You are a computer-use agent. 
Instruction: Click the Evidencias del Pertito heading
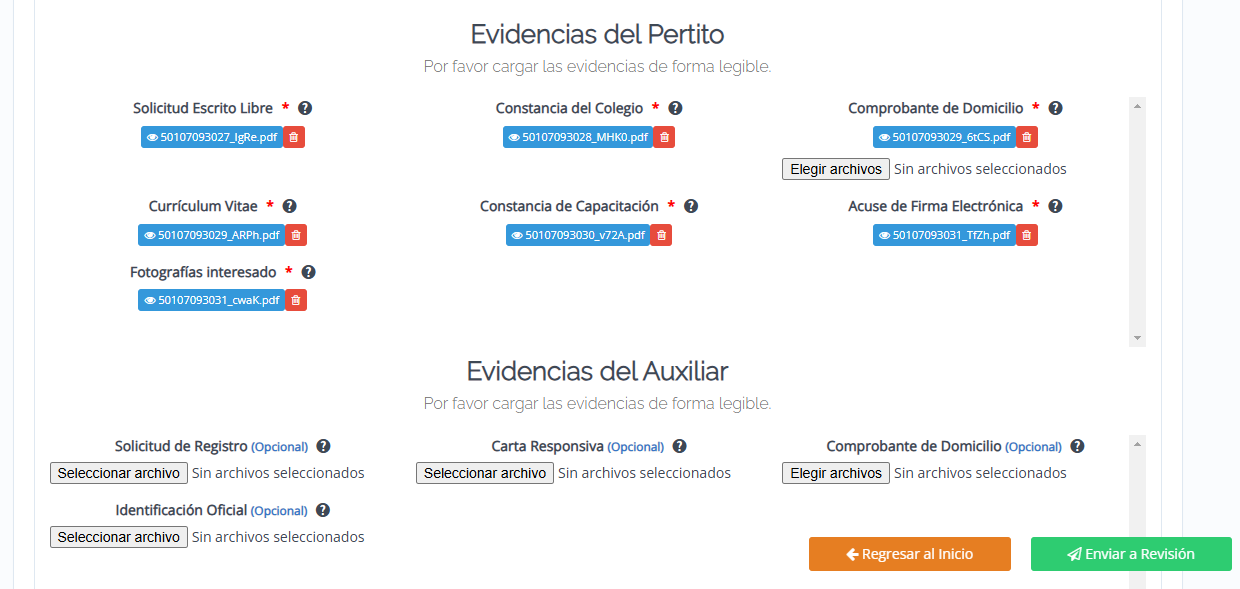(x=597, y=34)
